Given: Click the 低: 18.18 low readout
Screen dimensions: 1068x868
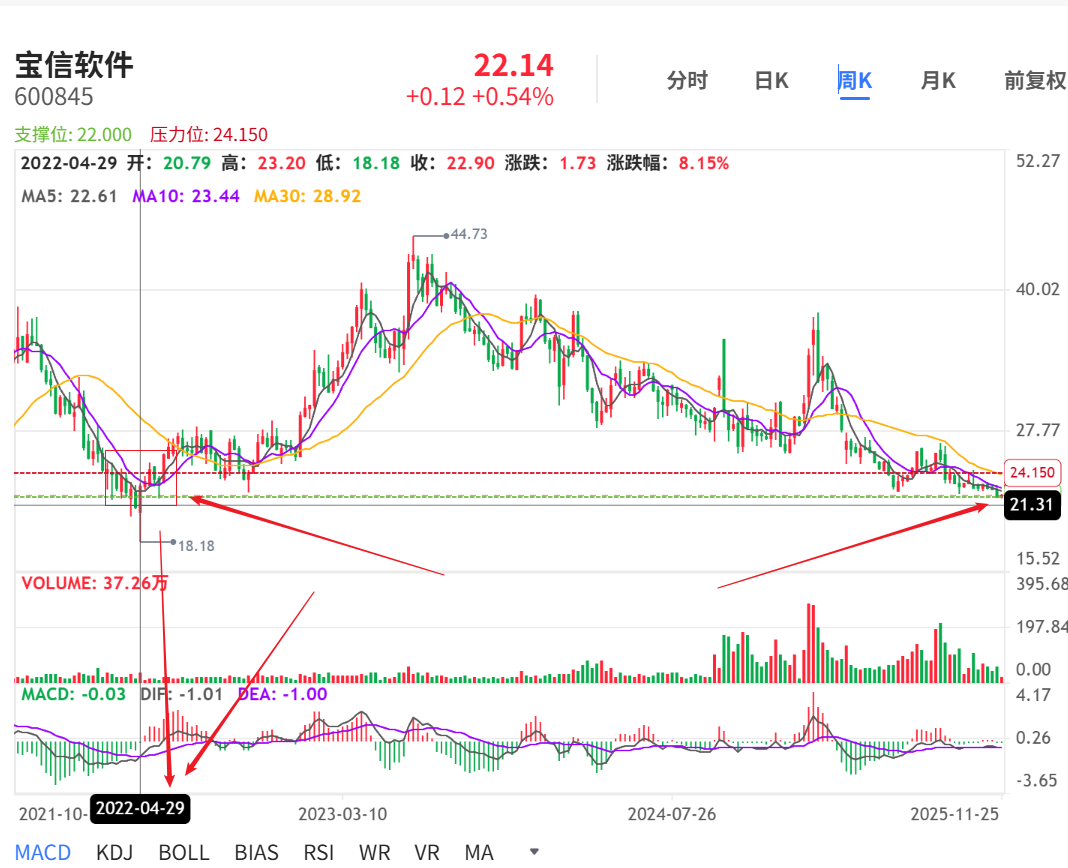Looking at the screenshot, I should click(x=358, y=164).
